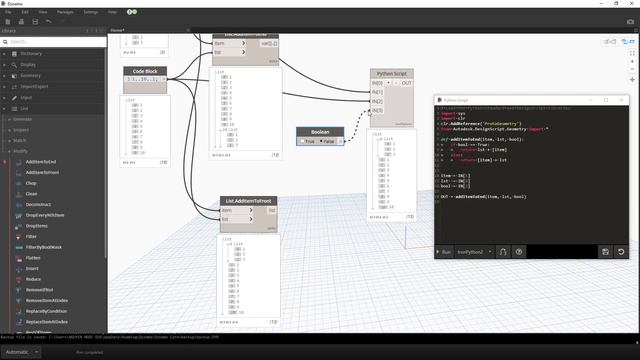640x360 pixels.
Task: Click Run in the Python Script editor
Action: pos(444,252)
